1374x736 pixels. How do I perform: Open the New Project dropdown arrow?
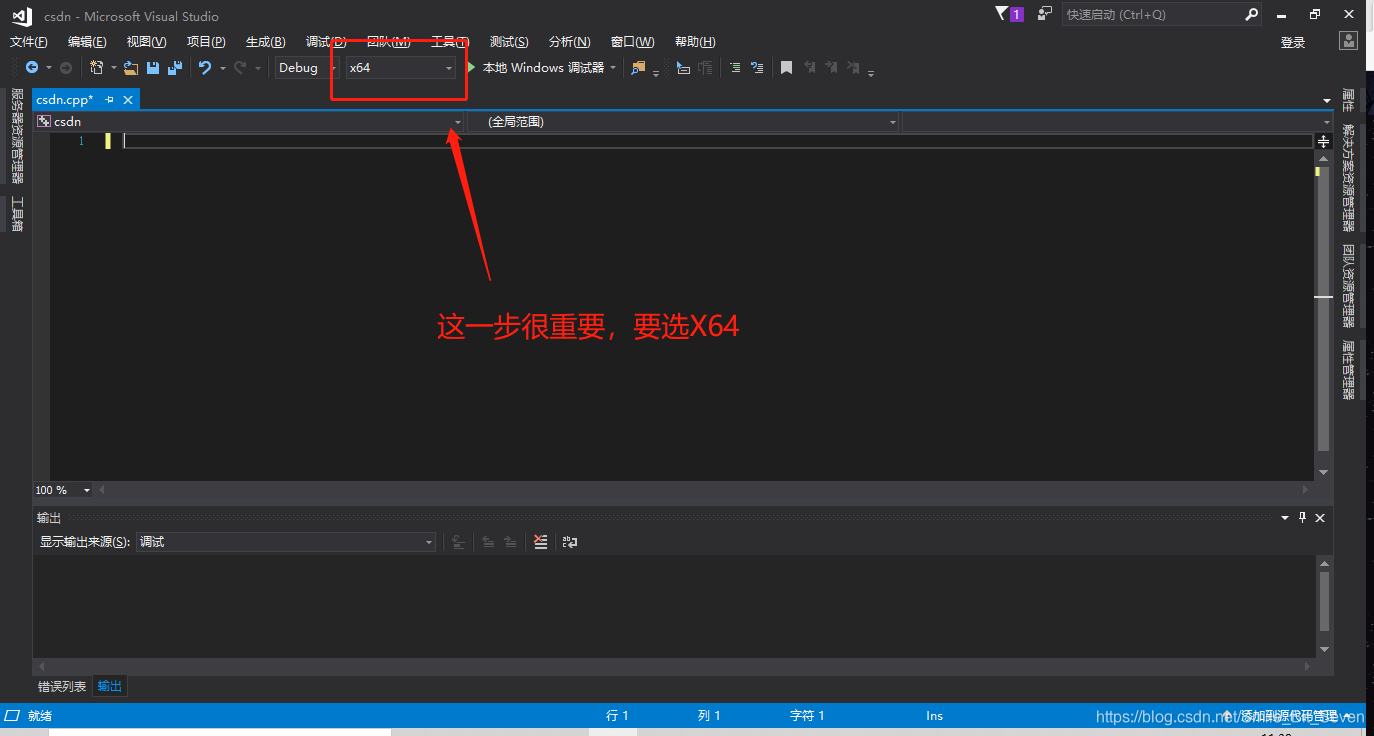pyautogui.click(x=113, y=68)
